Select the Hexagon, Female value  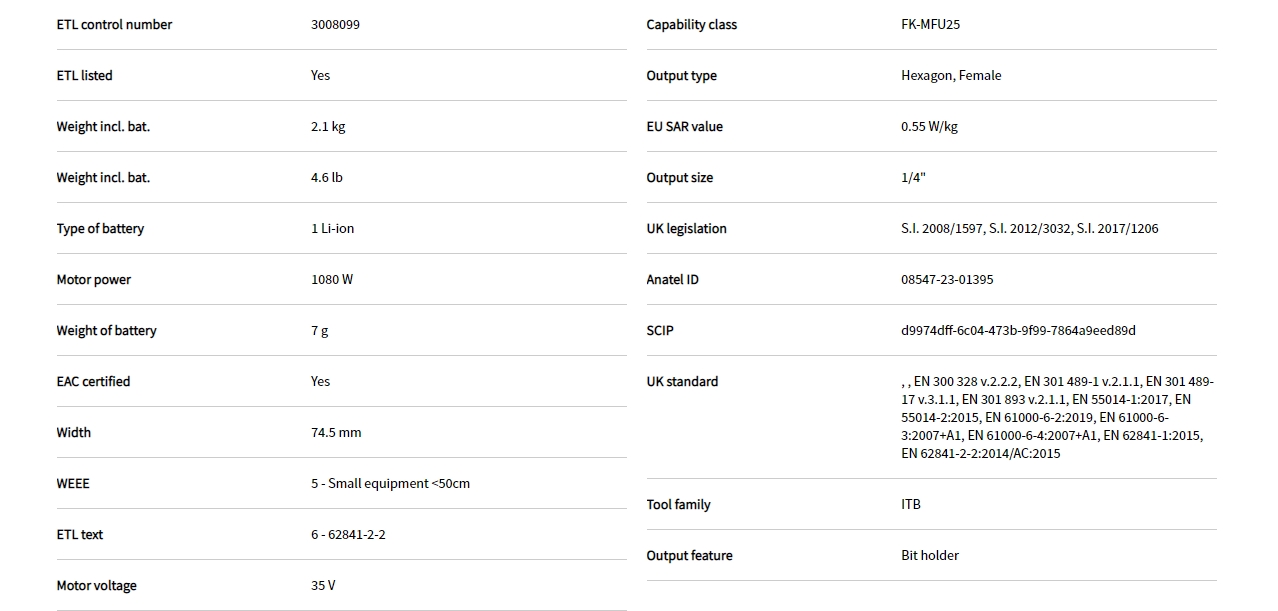(x=951, y=76)
